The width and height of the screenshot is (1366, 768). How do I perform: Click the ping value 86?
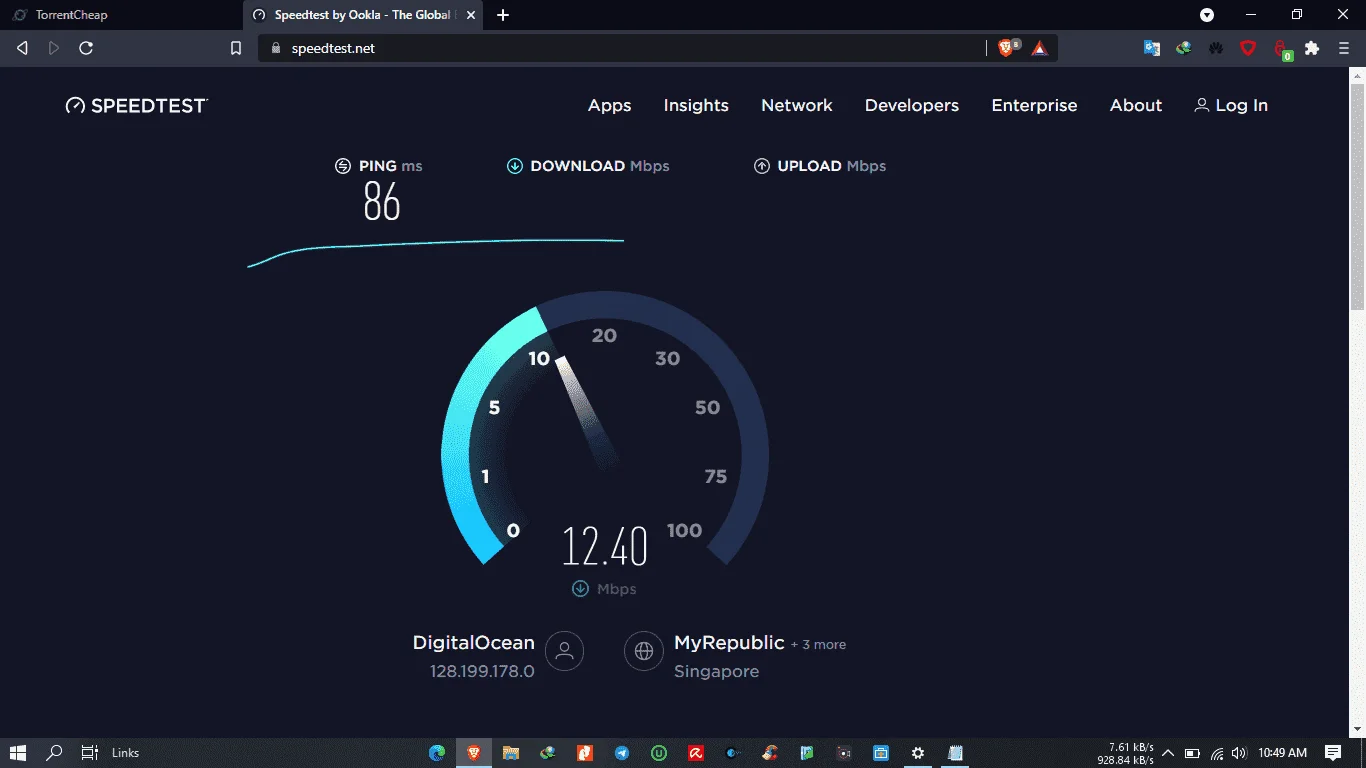[382, 202]
